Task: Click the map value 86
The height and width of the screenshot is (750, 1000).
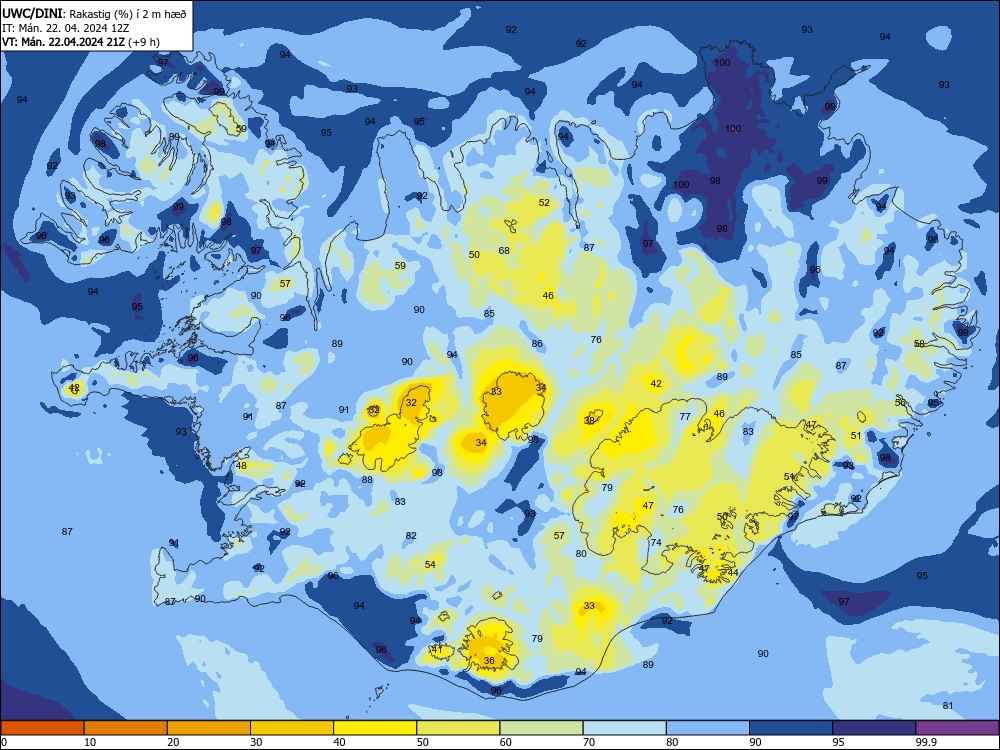Action: click(537, 344)
